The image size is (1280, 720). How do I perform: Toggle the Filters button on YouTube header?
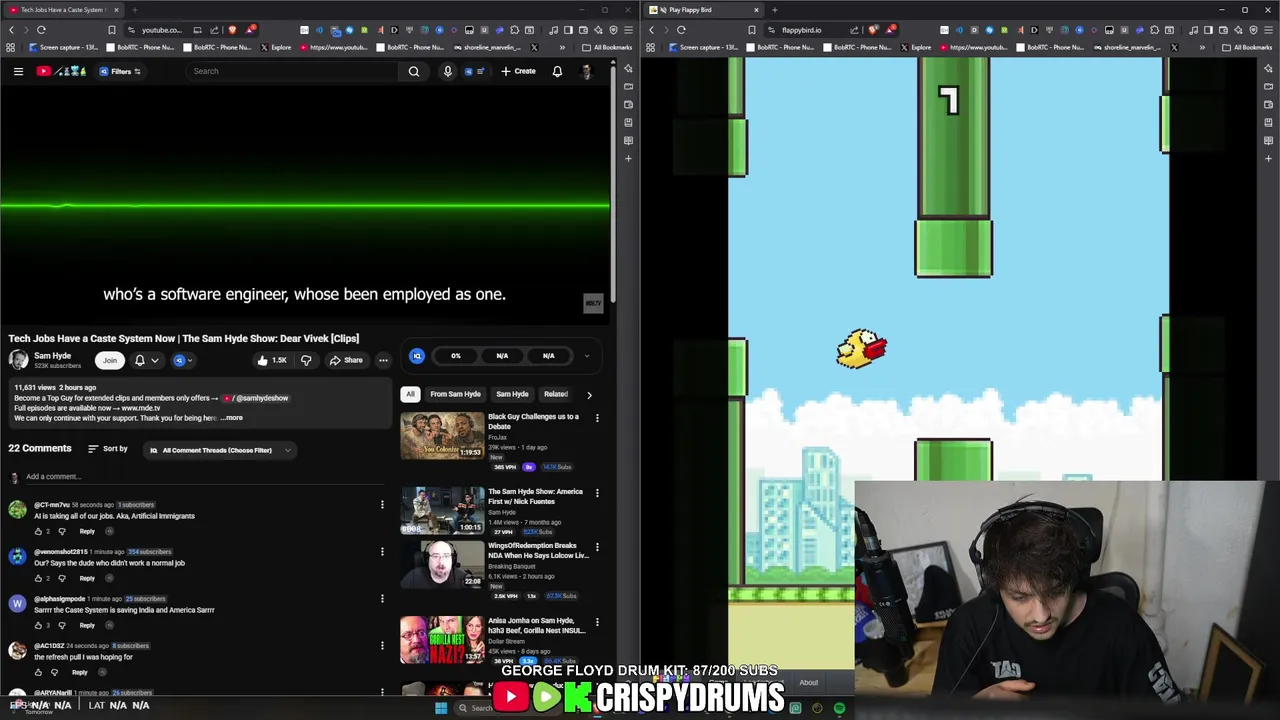click(120, 71)
